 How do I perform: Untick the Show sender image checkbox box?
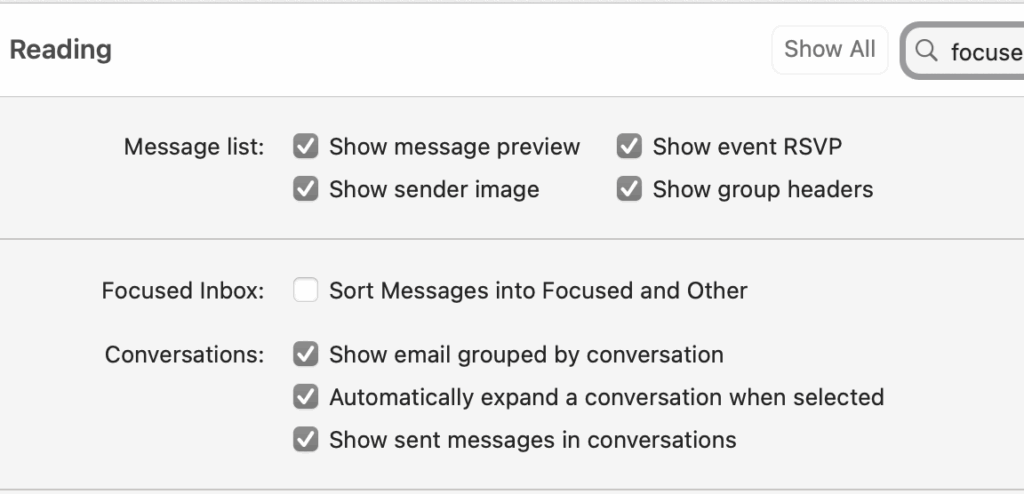(x=306, y=189)
